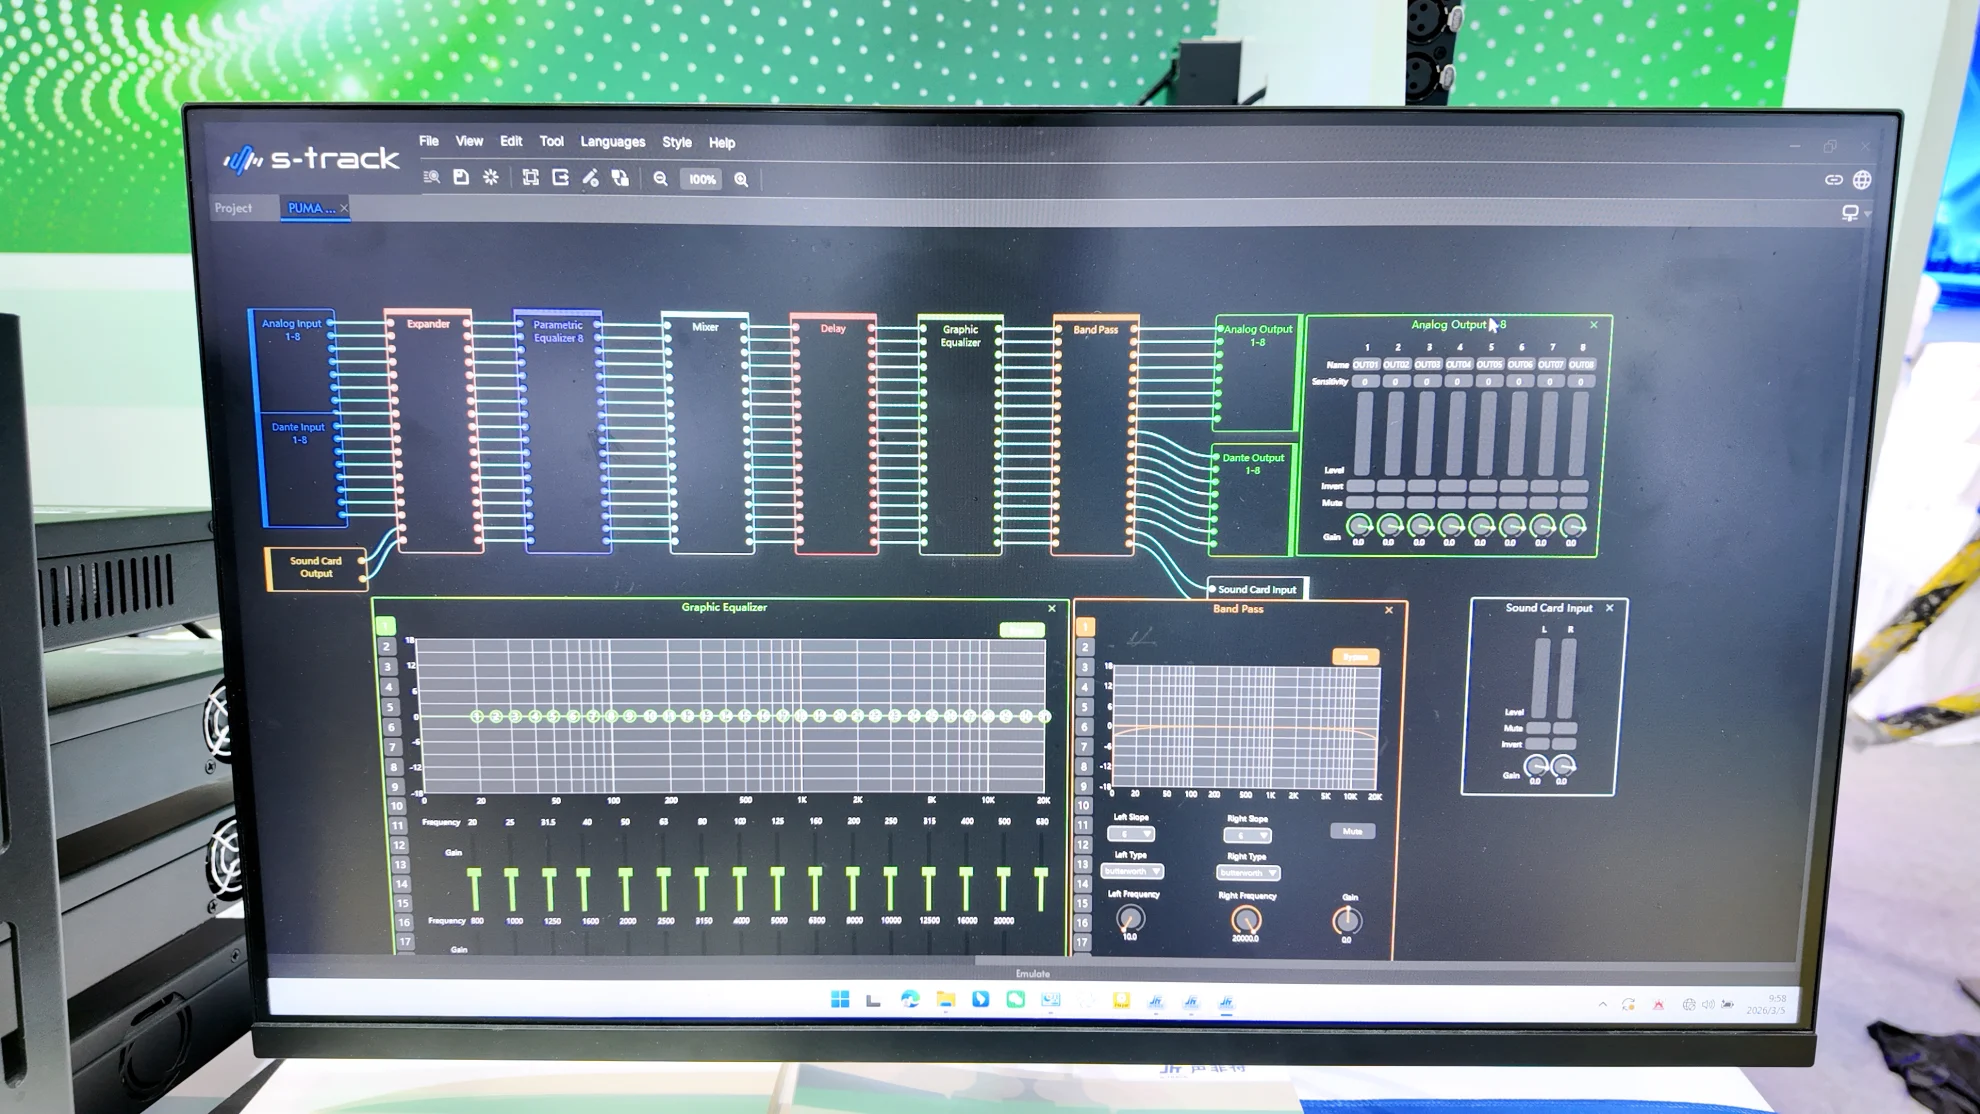Screen dimensions: 1980x1114
Task: Toggle the Band Pass Bypass button
Action: [1355, 657]
